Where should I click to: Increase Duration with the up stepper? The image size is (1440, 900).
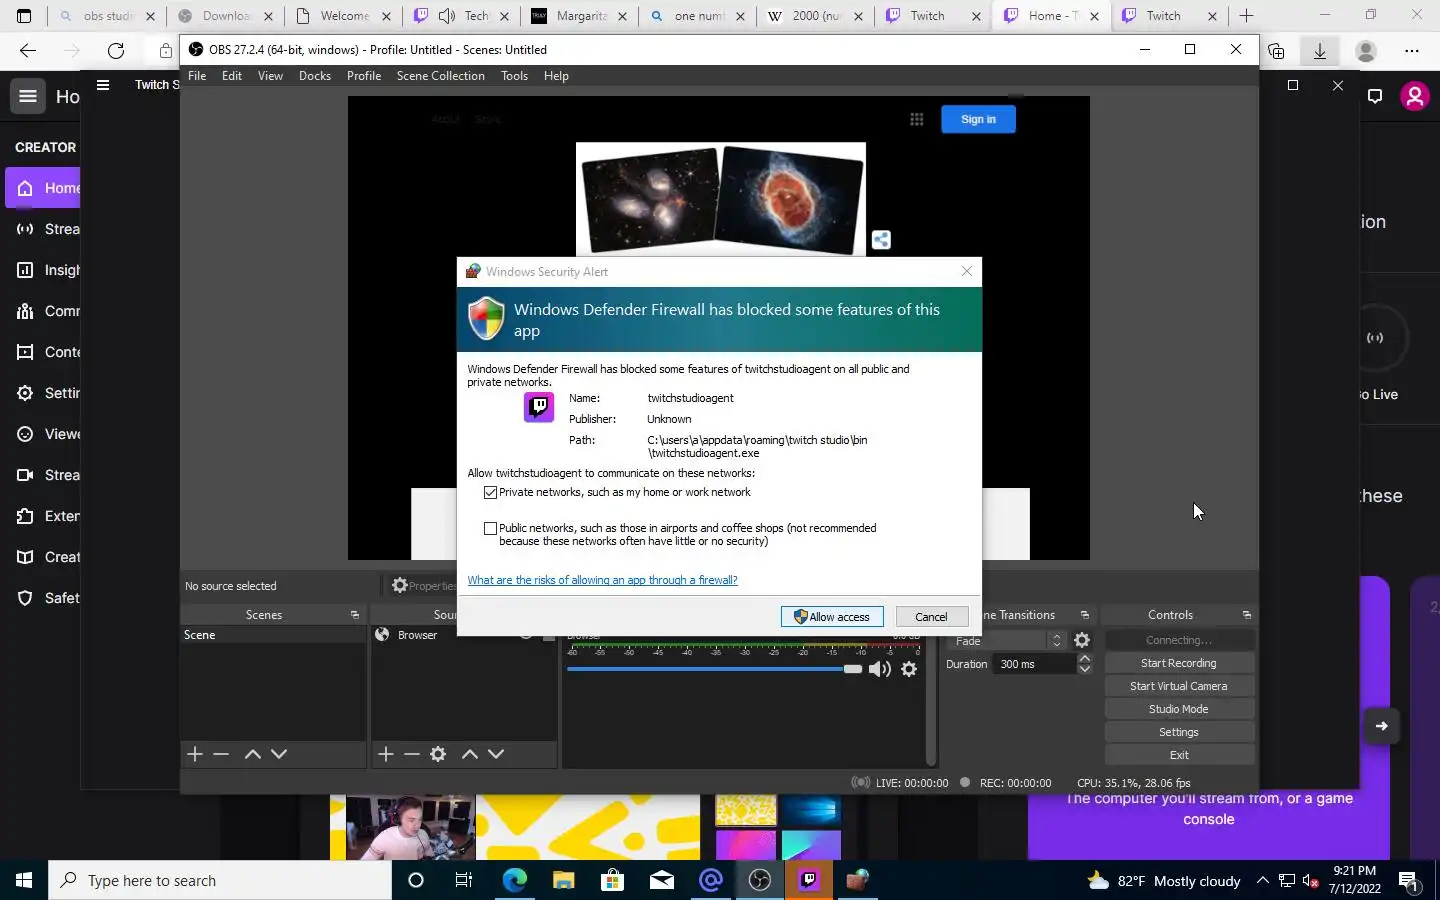pyautogui.click(x=1084, y=658)
